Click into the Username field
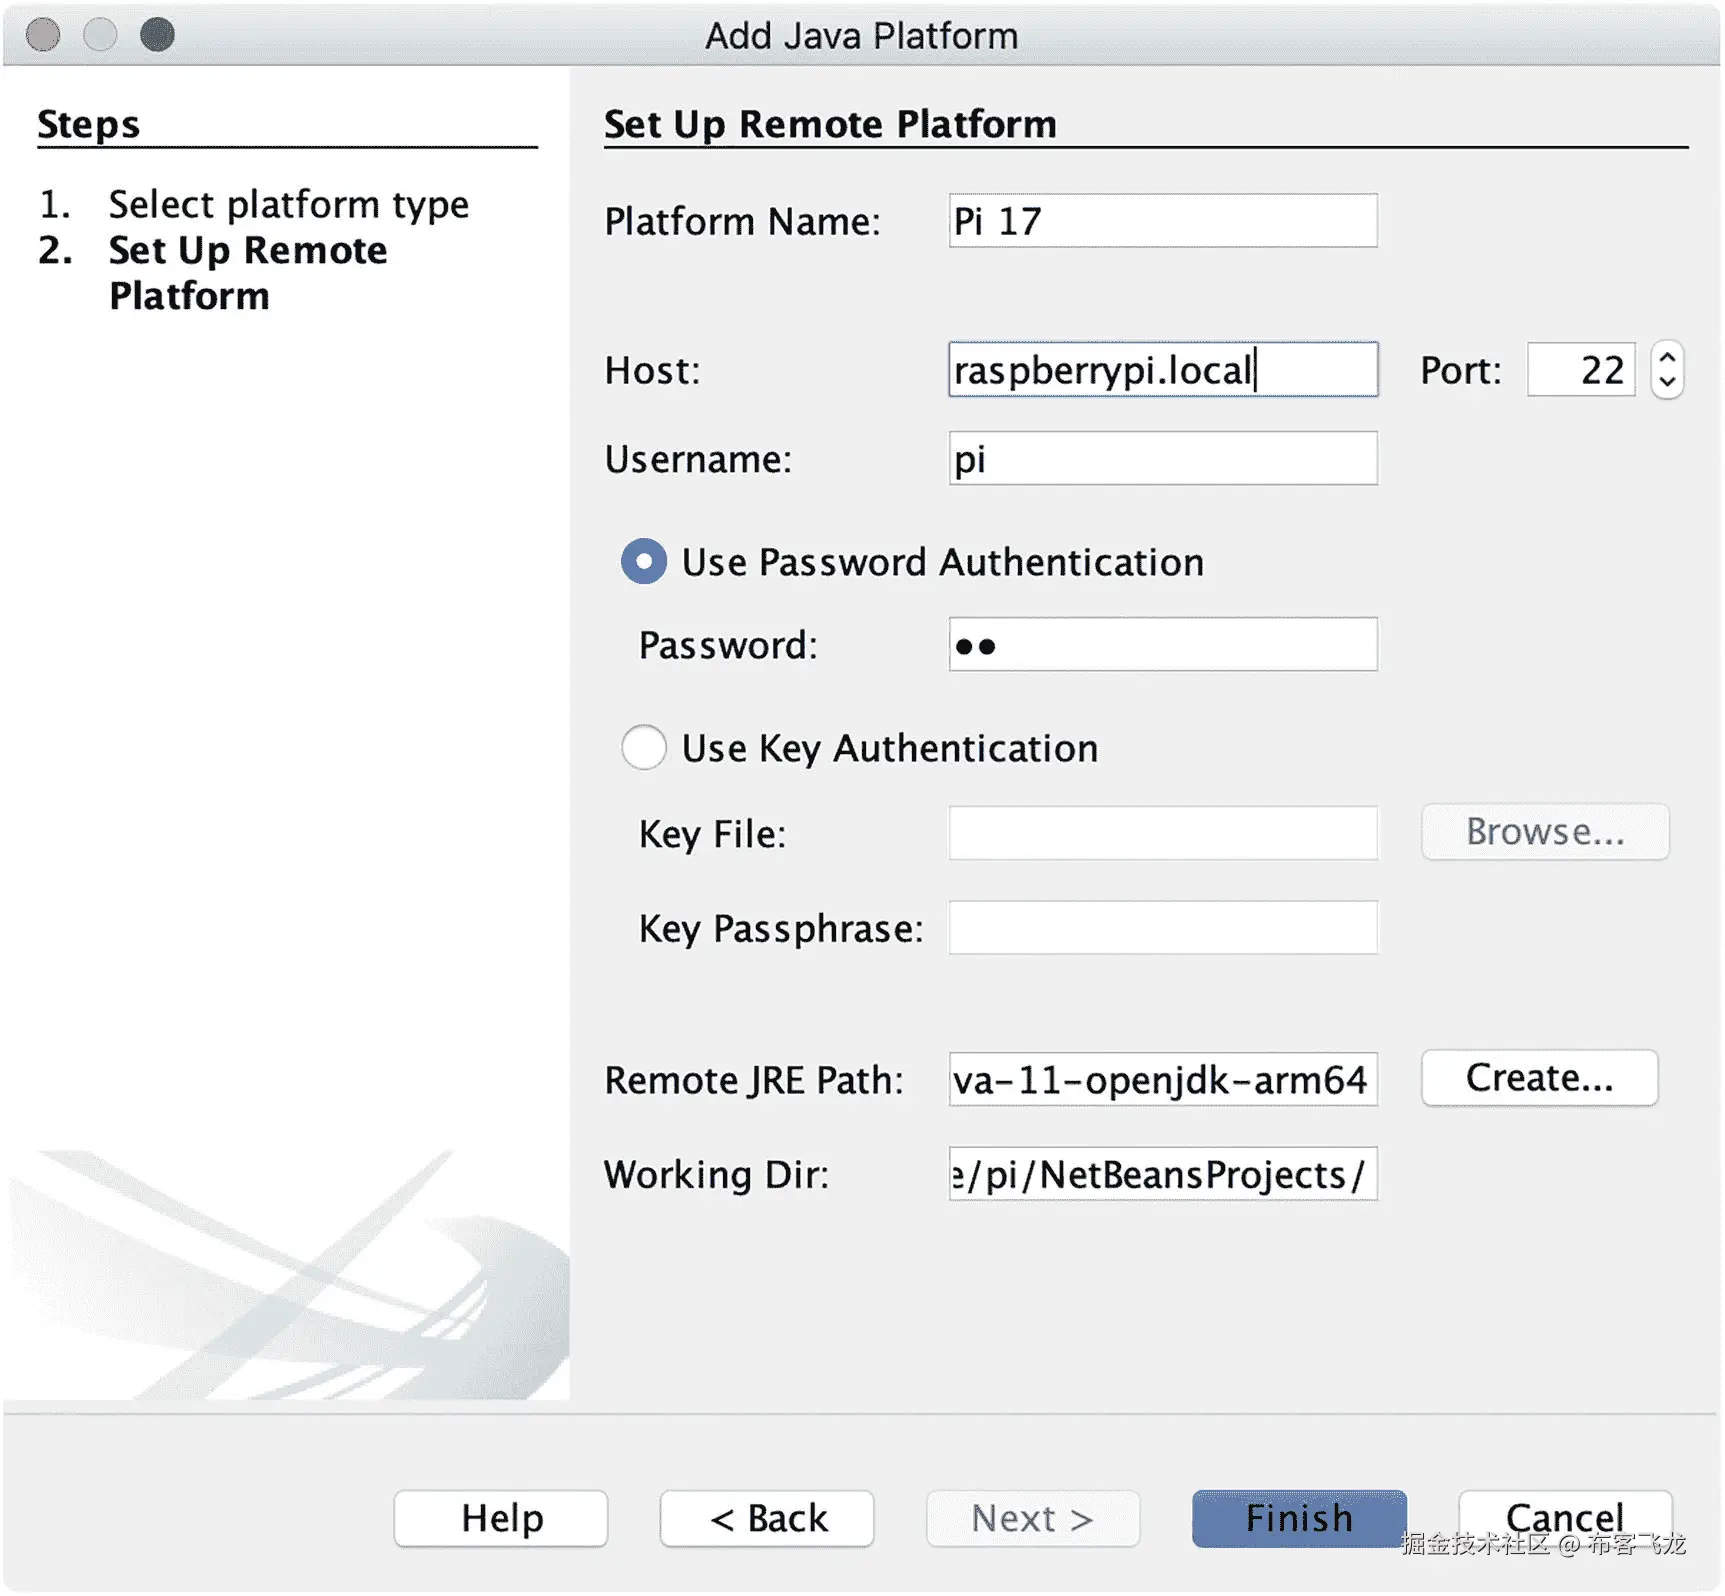The height and width of the screenshot is (1596, 1725). point(1162,459)
